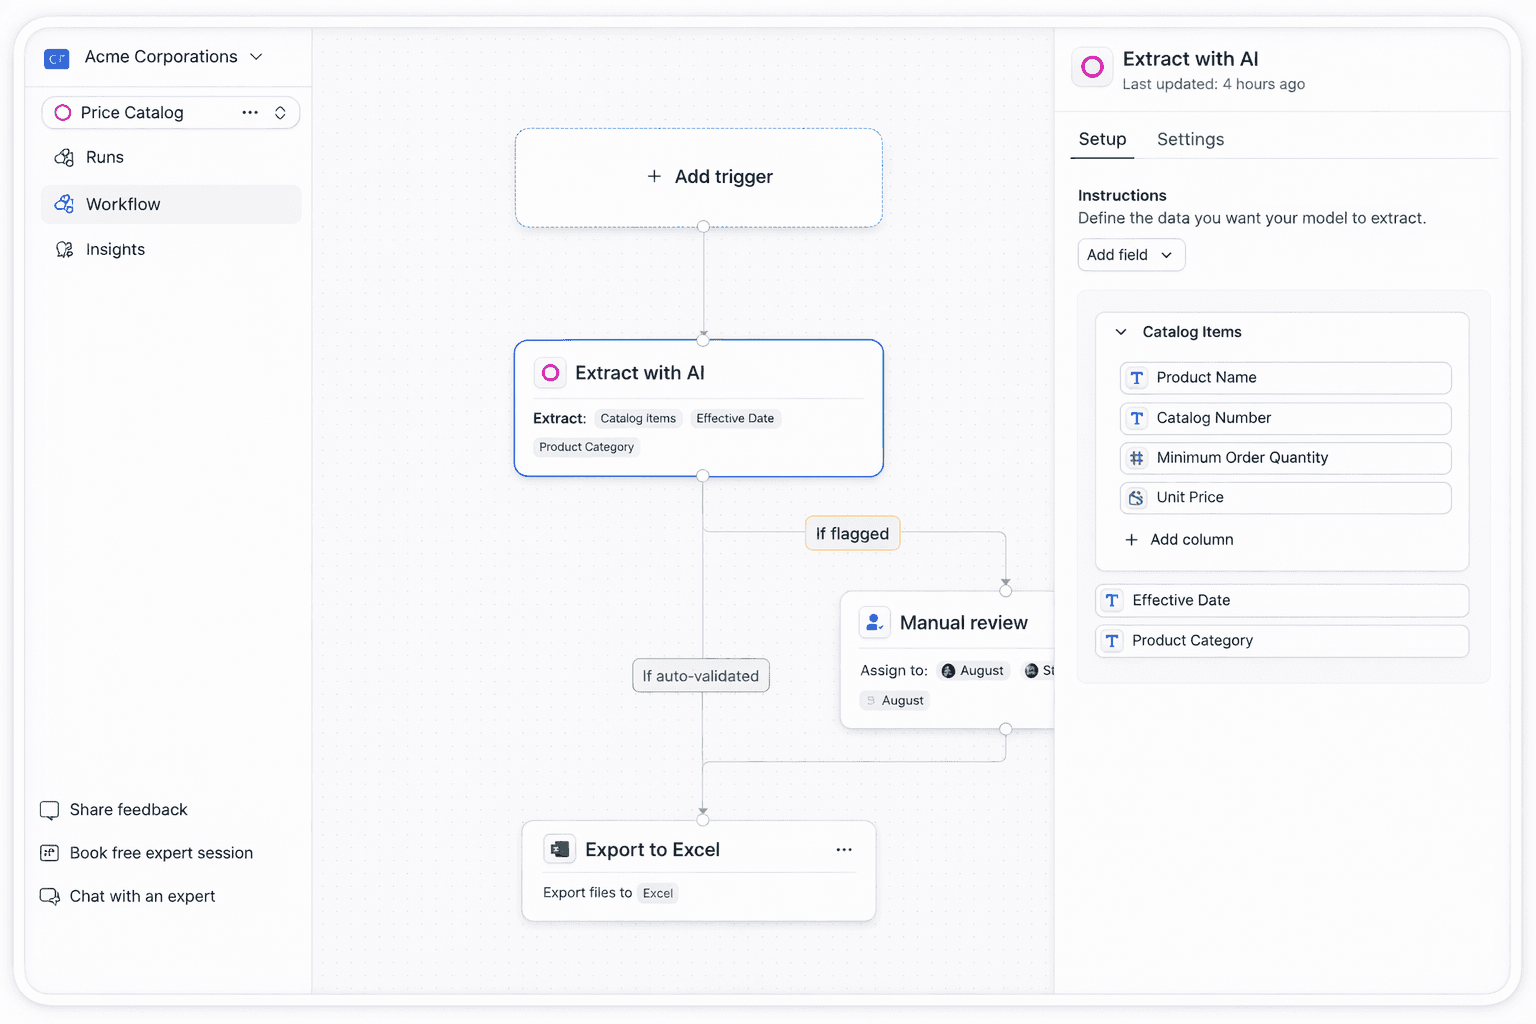
Task: Click the August assignee chip in Manual review
Action: pos(972,670)
